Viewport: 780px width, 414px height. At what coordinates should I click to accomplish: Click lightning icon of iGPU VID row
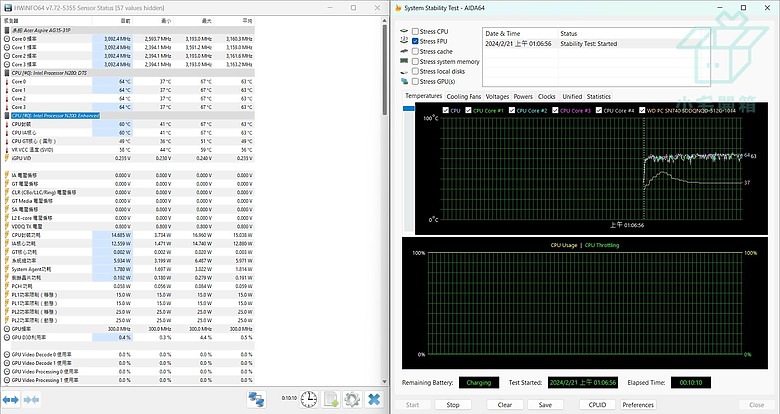click(7, 158)
